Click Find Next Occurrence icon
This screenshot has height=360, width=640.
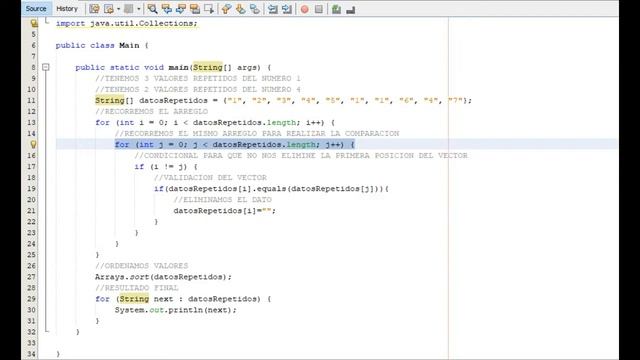[181, 9]
